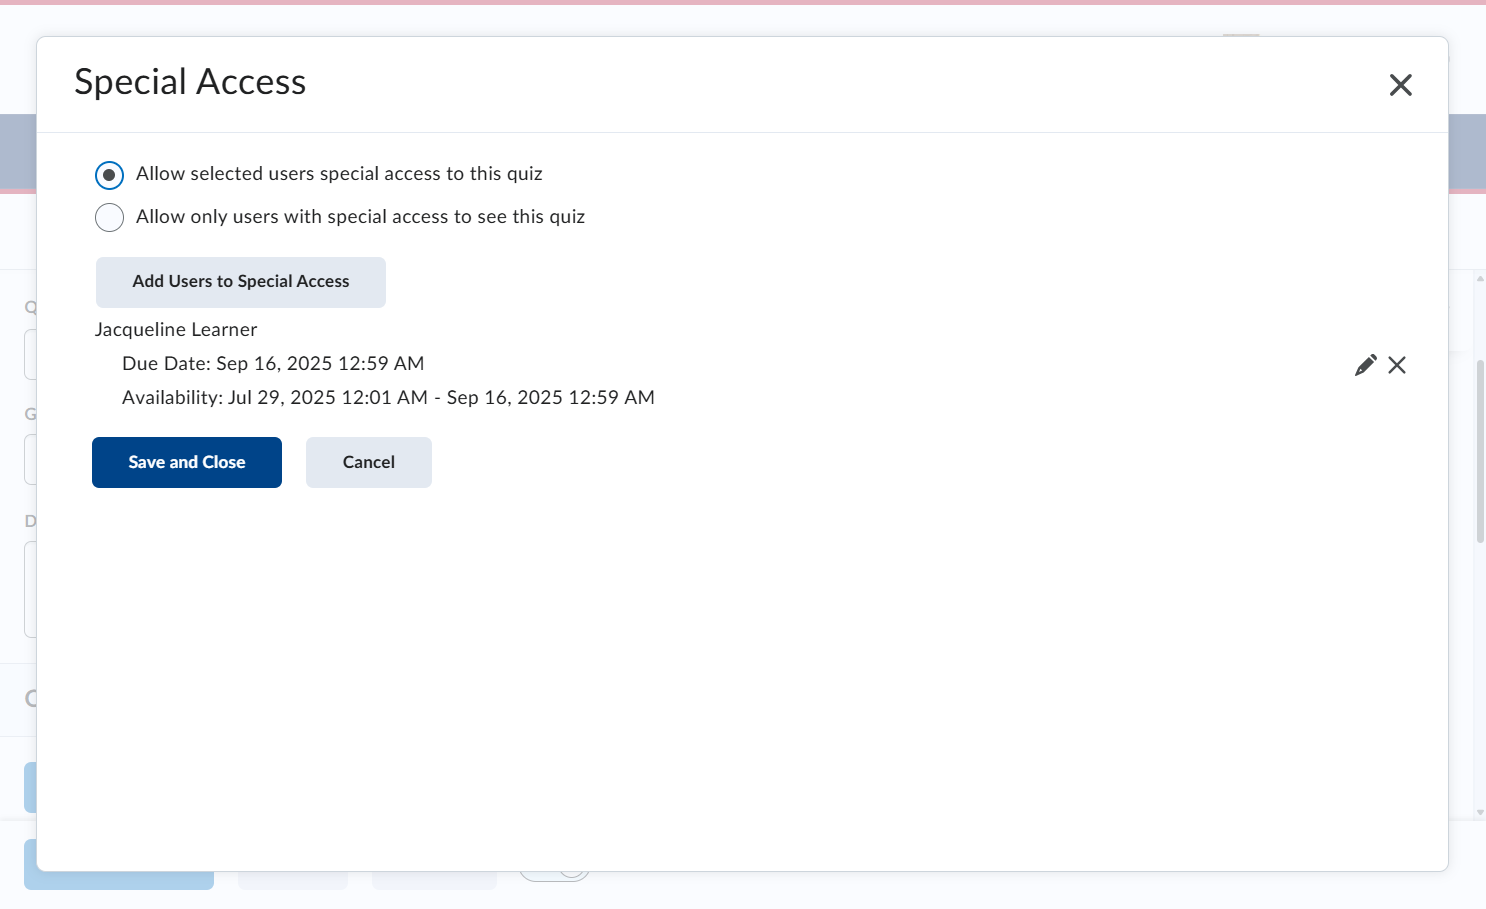This screenshot has width=1486, height=909.
Task: Edit Jacqueline Learner's special access with pencil icon
Action: point(1365,365)
